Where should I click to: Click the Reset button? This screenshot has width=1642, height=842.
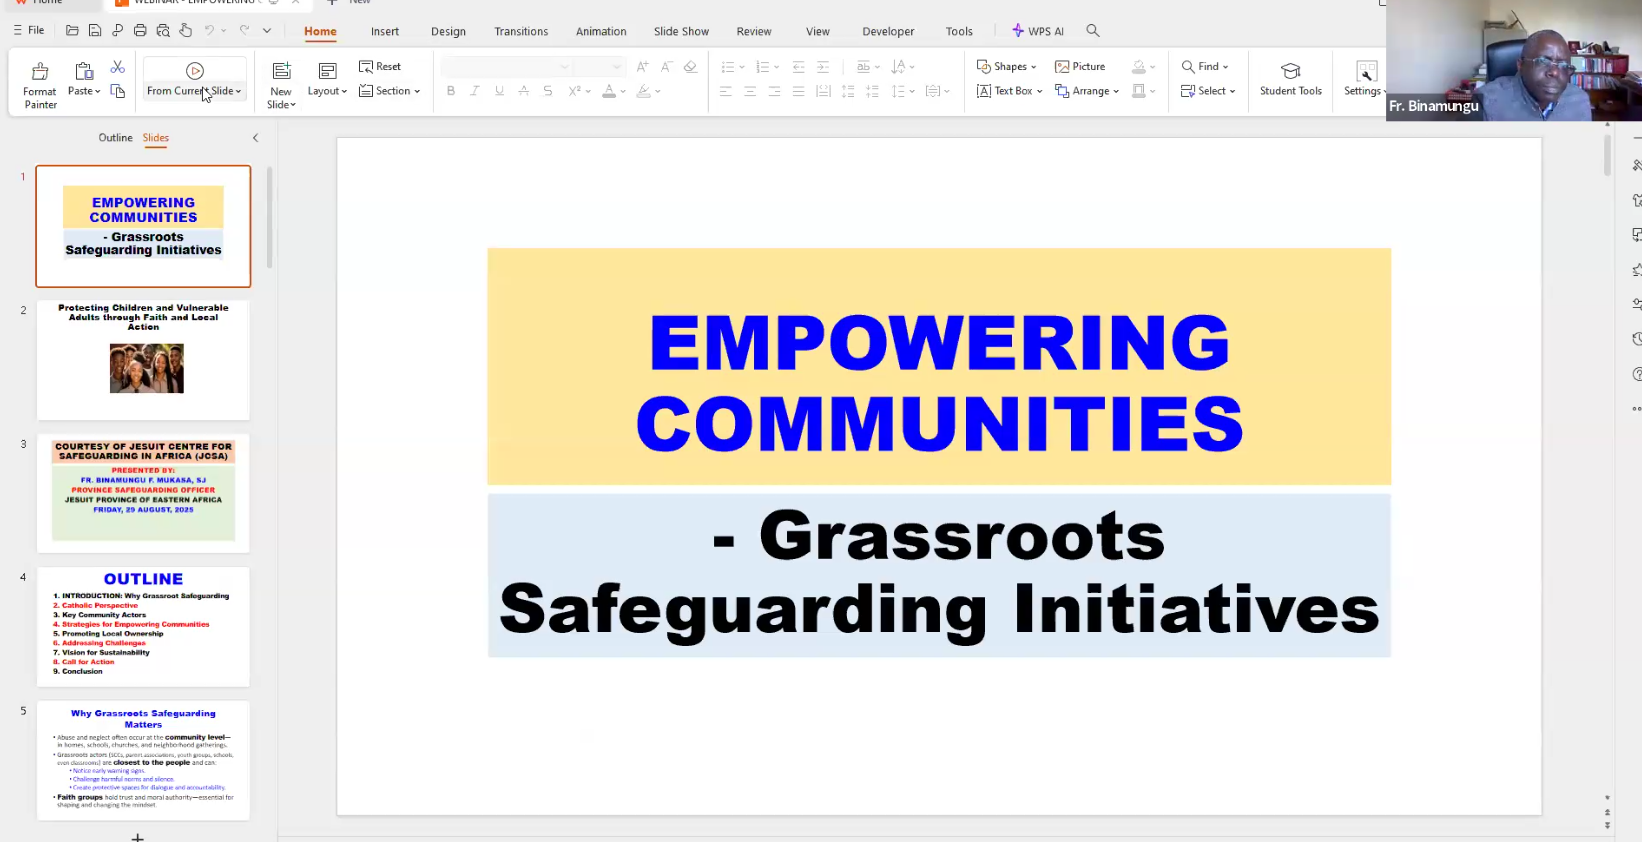tap(380, 67)
